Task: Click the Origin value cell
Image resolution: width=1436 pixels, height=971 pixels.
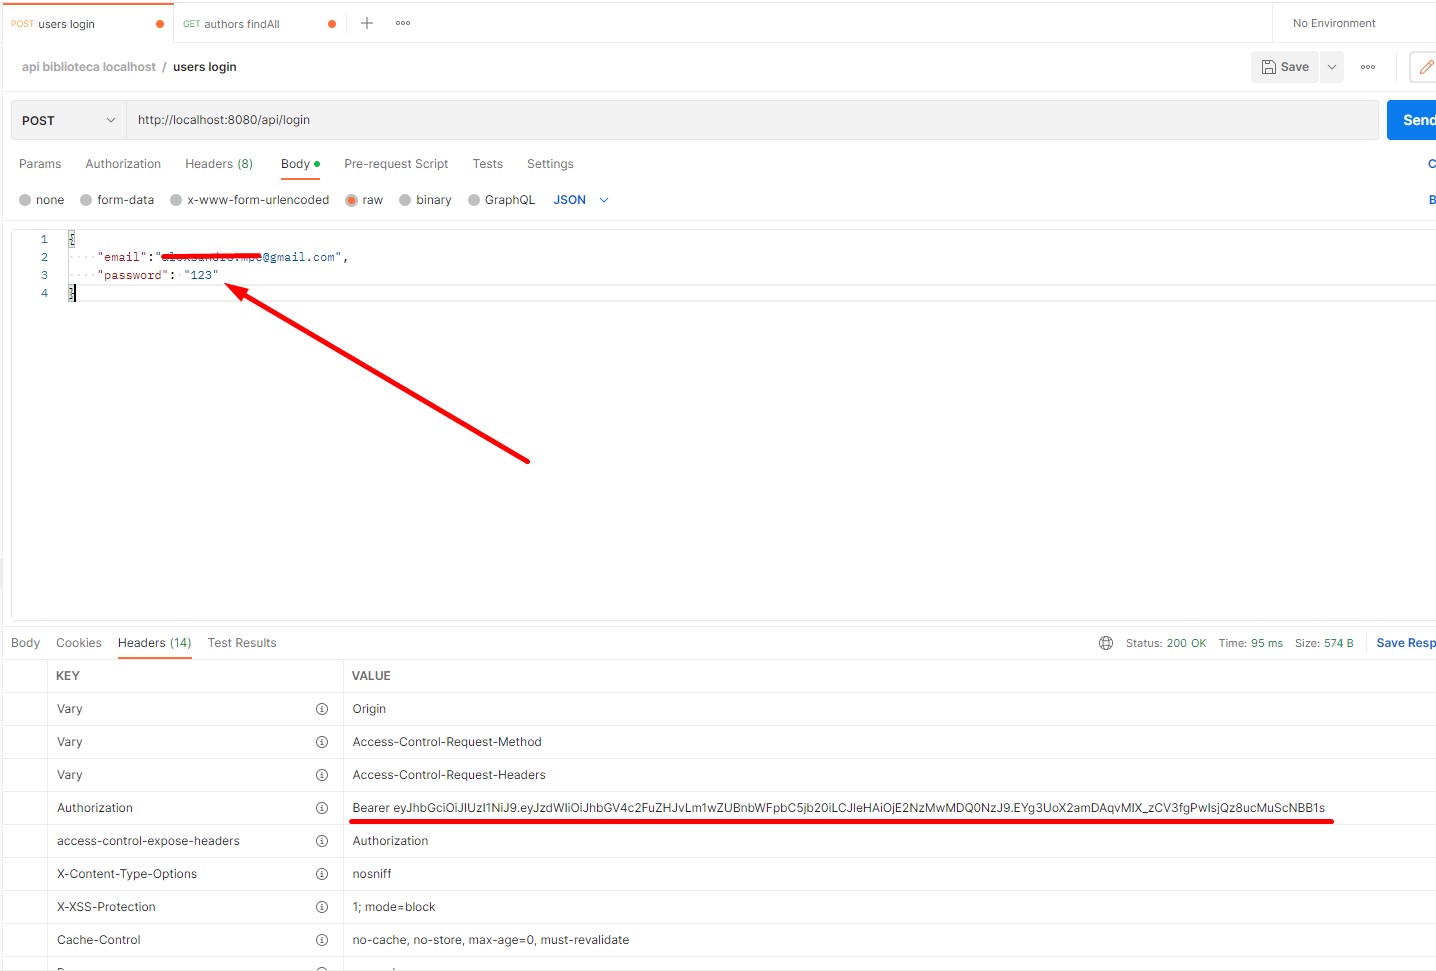Action: [369, 709]
